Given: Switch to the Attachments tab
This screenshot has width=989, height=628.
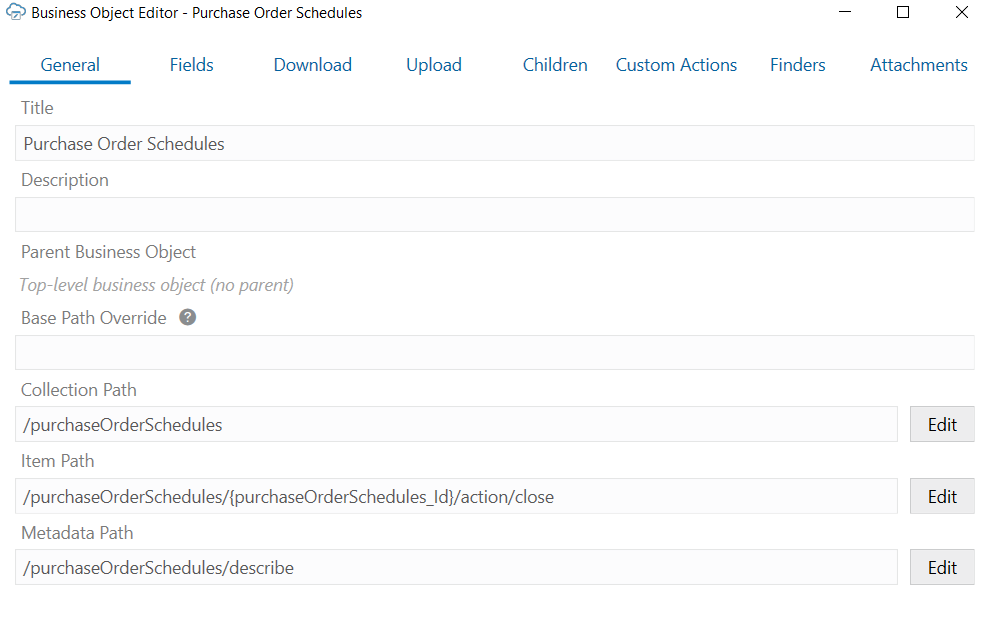Looking at the screenshot, I should [x=918, y=64].
